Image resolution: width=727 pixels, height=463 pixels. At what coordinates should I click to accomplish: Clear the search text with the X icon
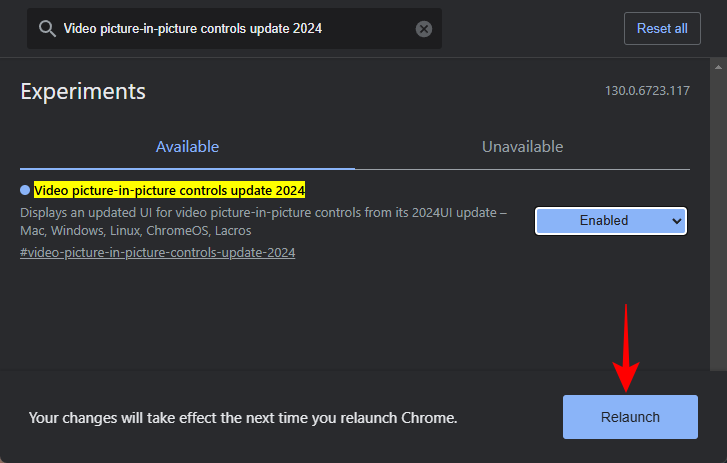424,29
